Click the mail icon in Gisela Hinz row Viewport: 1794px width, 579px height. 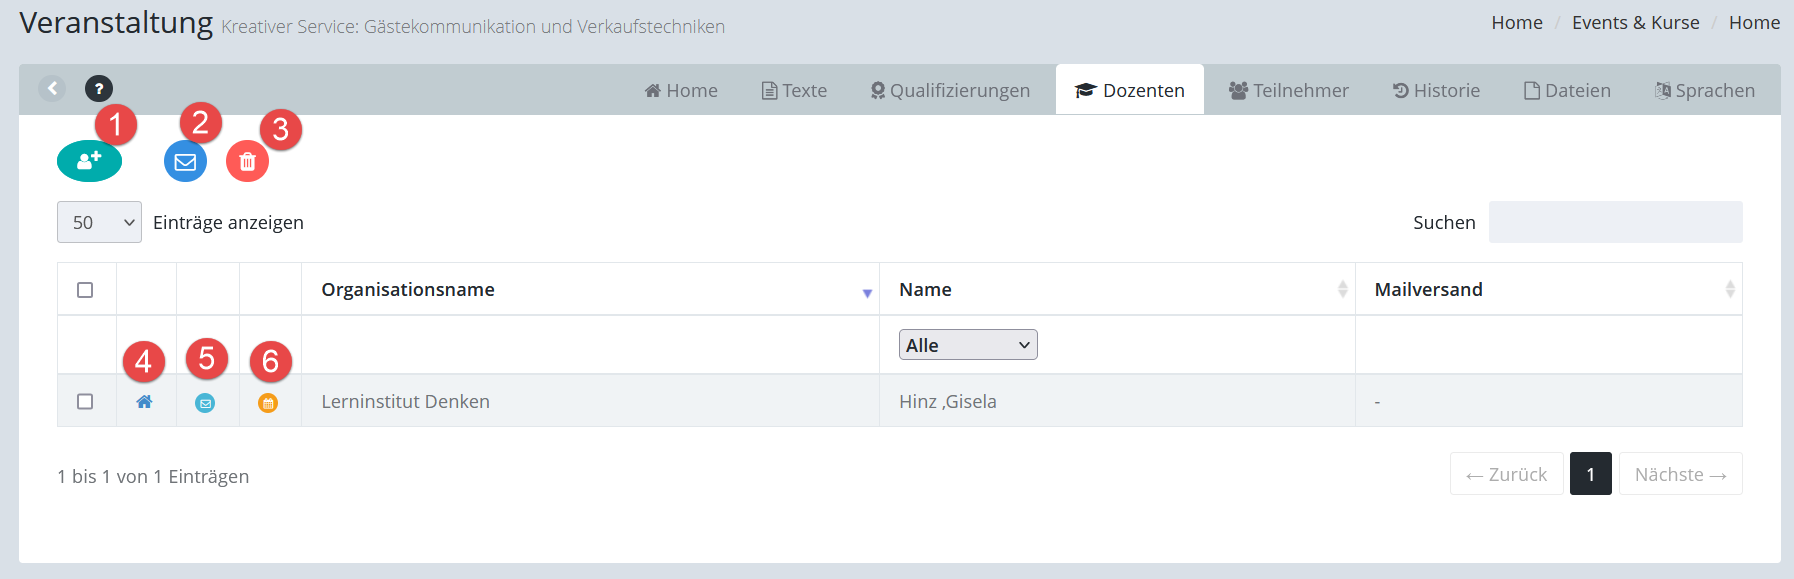pos(205,403)
